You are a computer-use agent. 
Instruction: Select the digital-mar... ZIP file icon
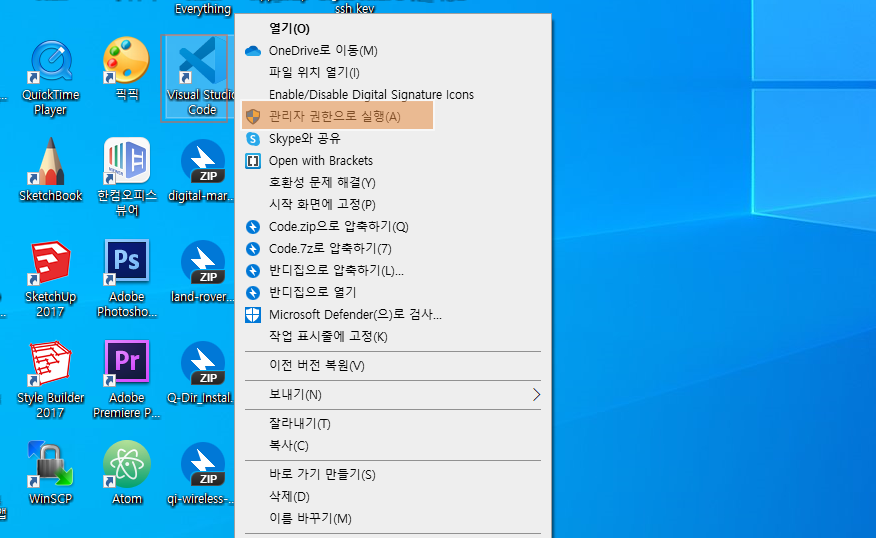coord(202,170)
